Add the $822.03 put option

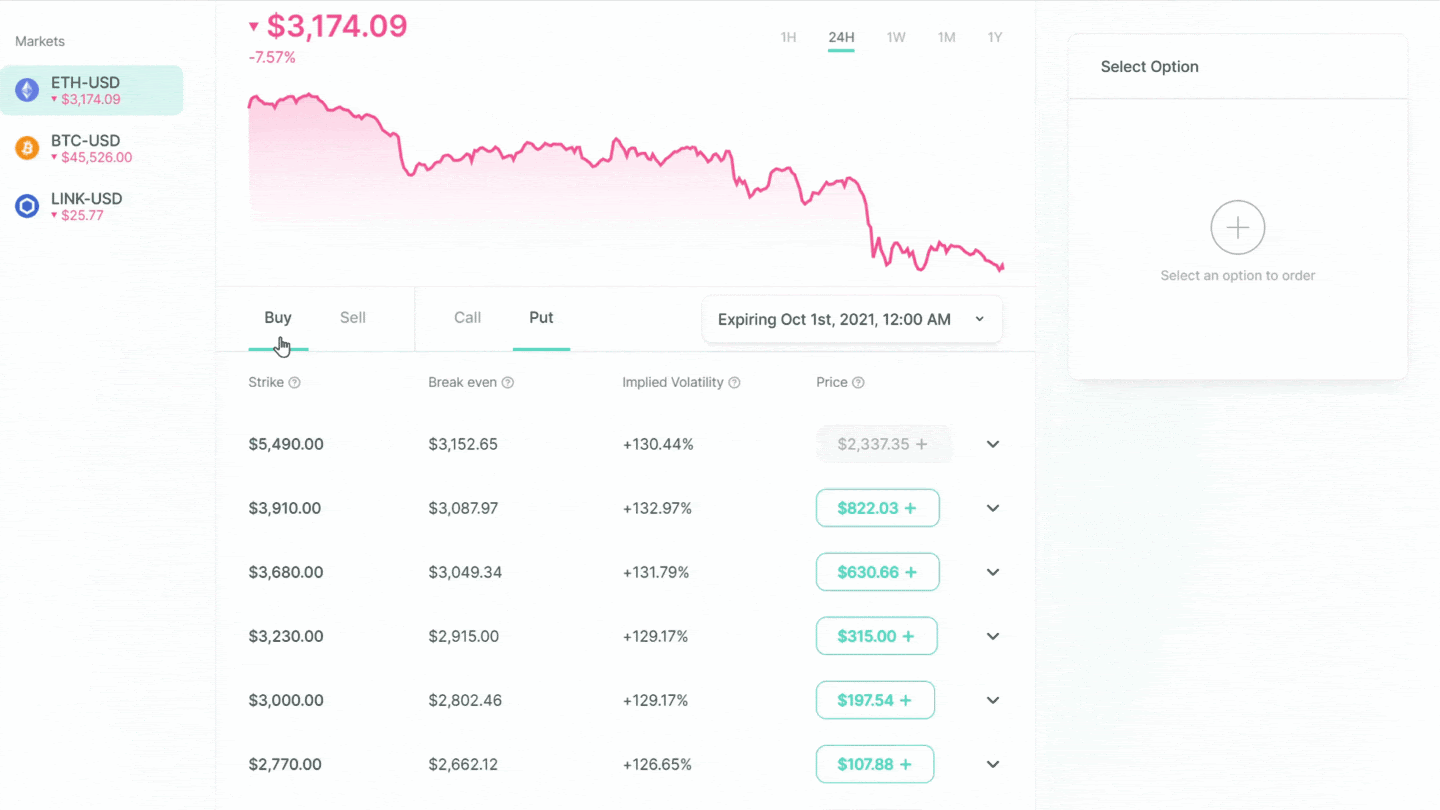(x=877, y=508)
